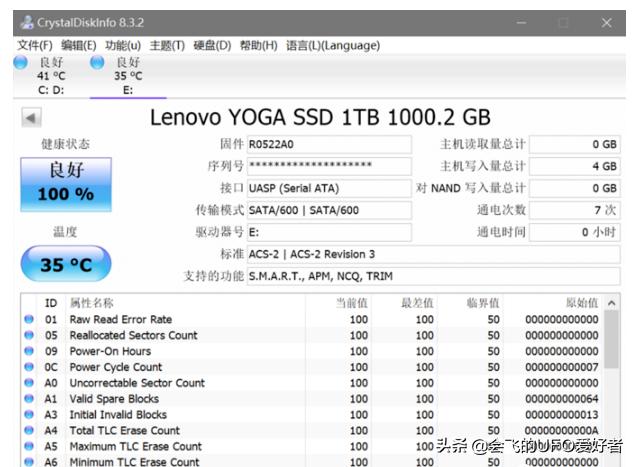The width and height of the screenshot is (636, 467).
Task: Click status dot for Power Cycle Count
Action: [29, 366]
